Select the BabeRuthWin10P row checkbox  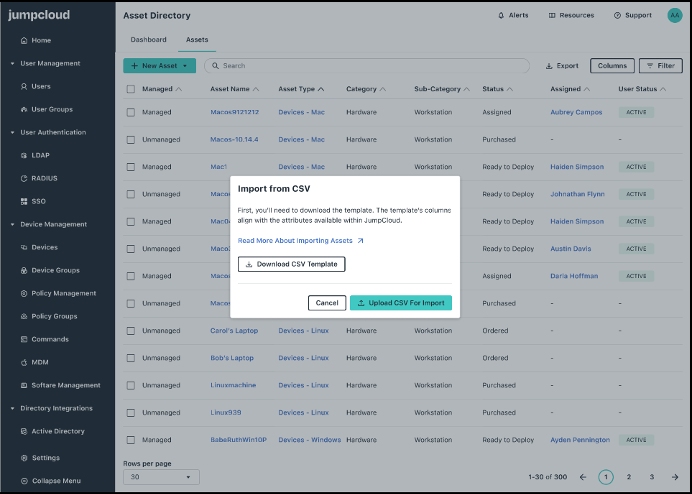[x=131, y=440]
